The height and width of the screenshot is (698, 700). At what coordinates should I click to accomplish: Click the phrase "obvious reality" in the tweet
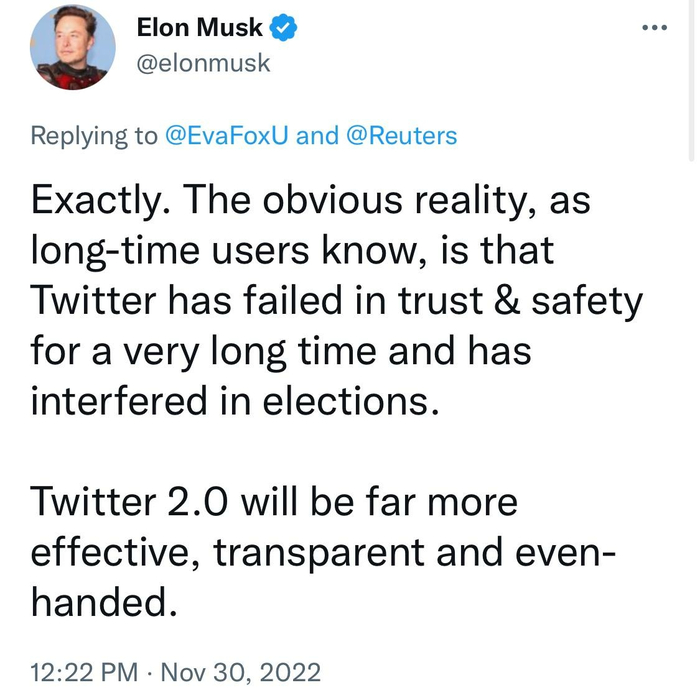(389, 203)
